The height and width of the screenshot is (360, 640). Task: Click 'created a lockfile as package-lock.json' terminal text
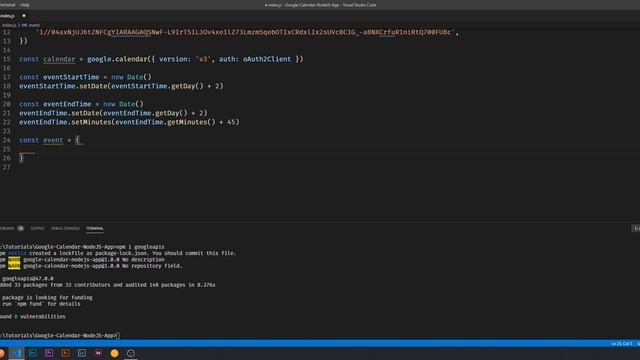[x=89, y=253]
